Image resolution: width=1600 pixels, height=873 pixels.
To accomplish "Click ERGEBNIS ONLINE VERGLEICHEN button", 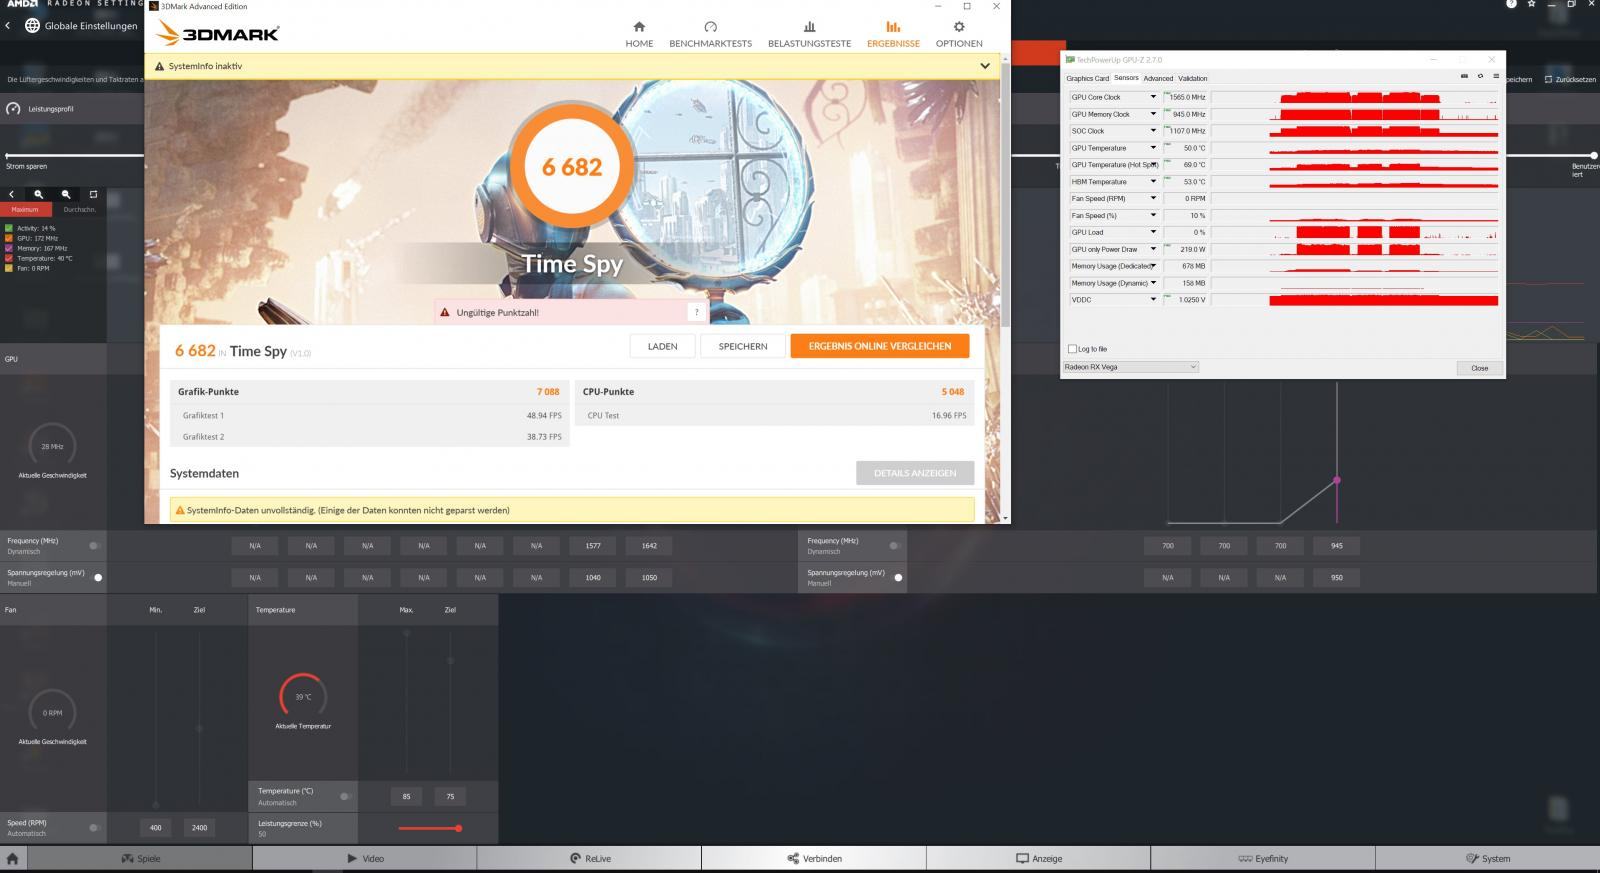I will [880, 346].
